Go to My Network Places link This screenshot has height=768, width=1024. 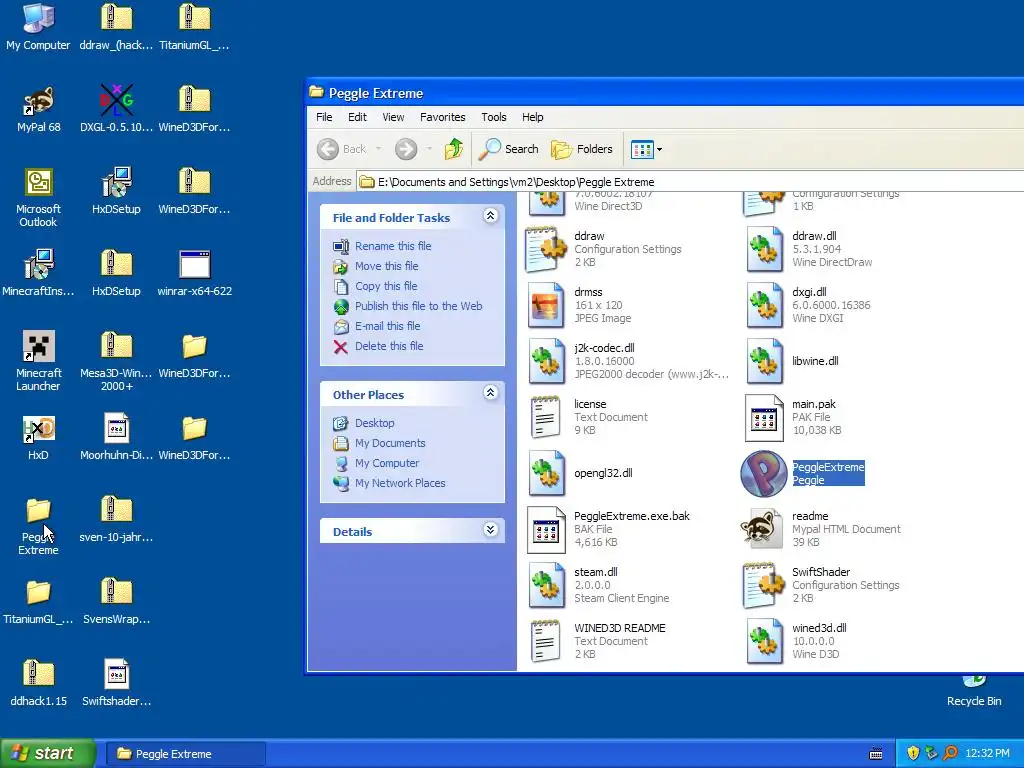400,483
